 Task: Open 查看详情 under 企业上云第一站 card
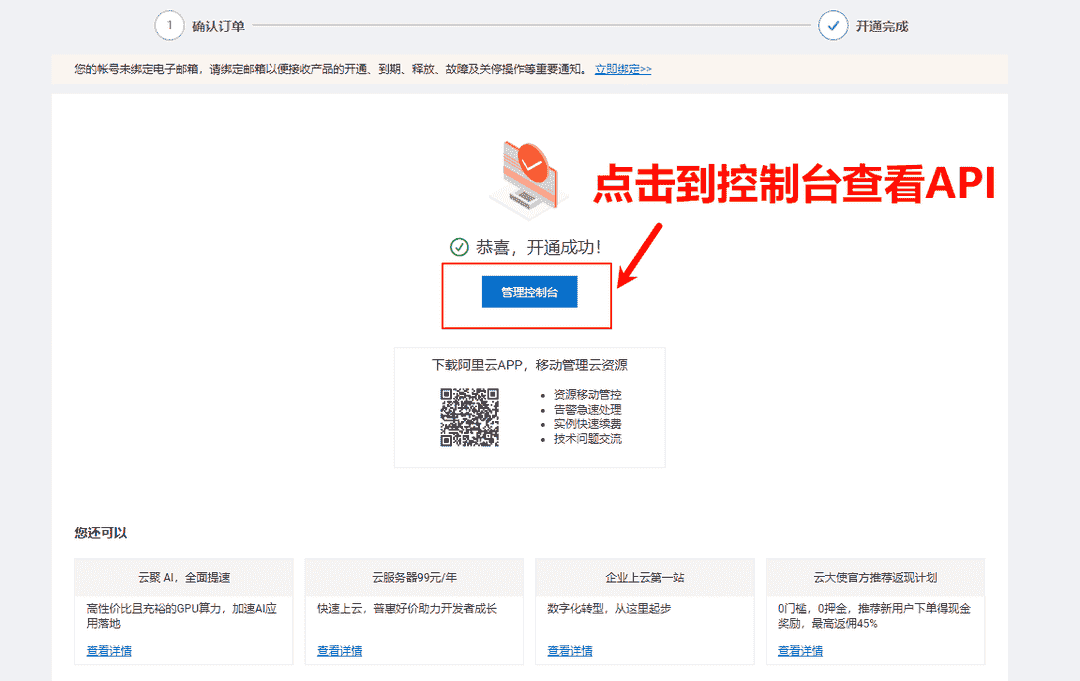[x=569, y=651]
